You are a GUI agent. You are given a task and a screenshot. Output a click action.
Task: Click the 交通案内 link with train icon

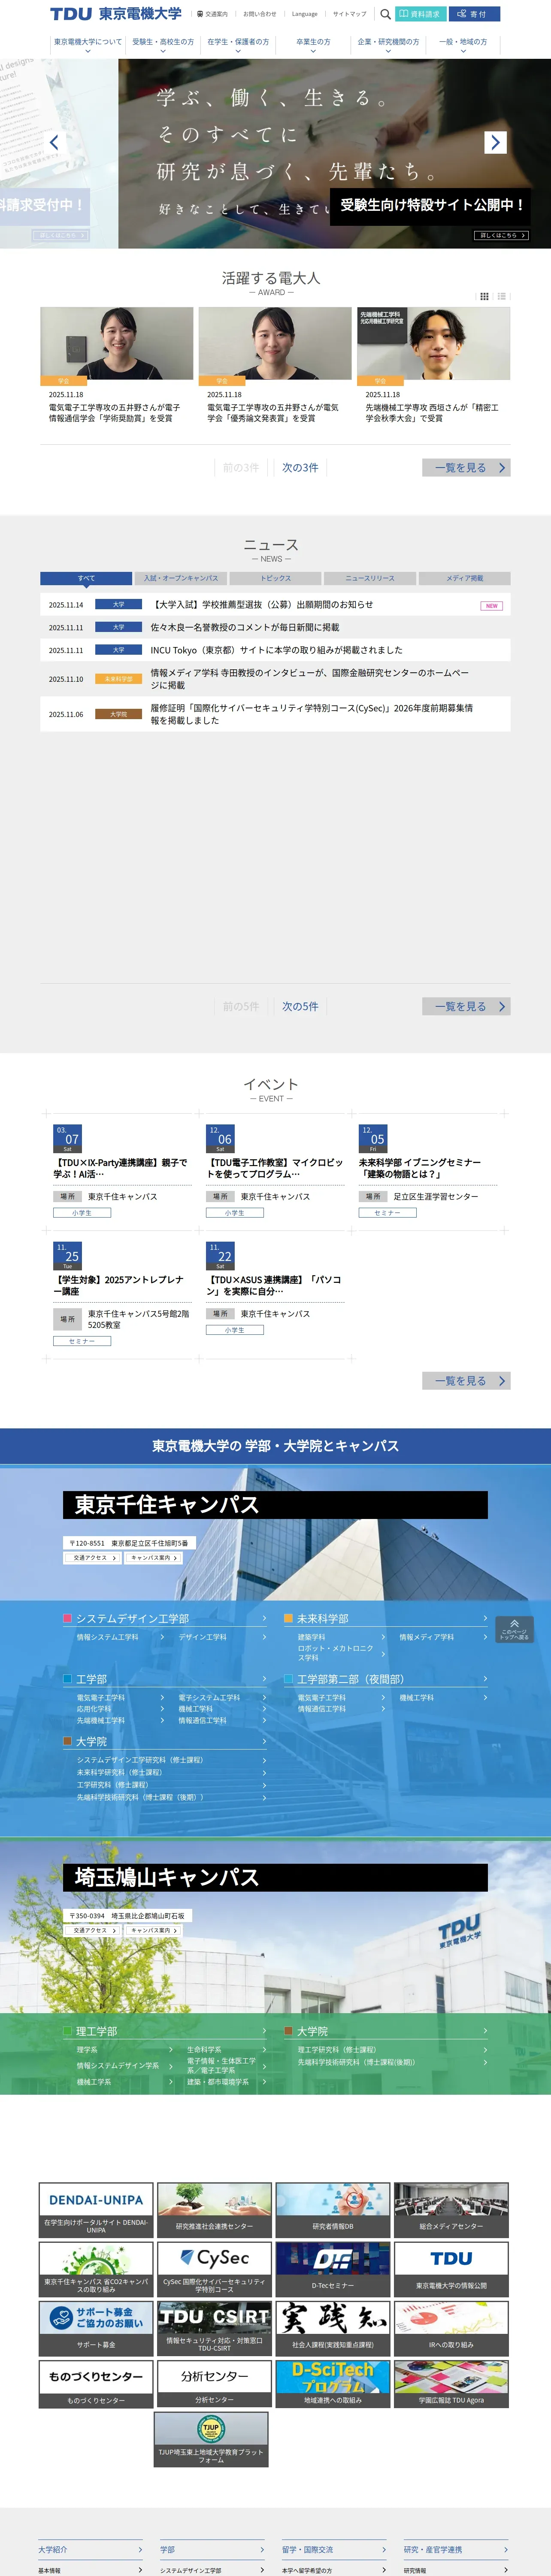pos(213,14)
